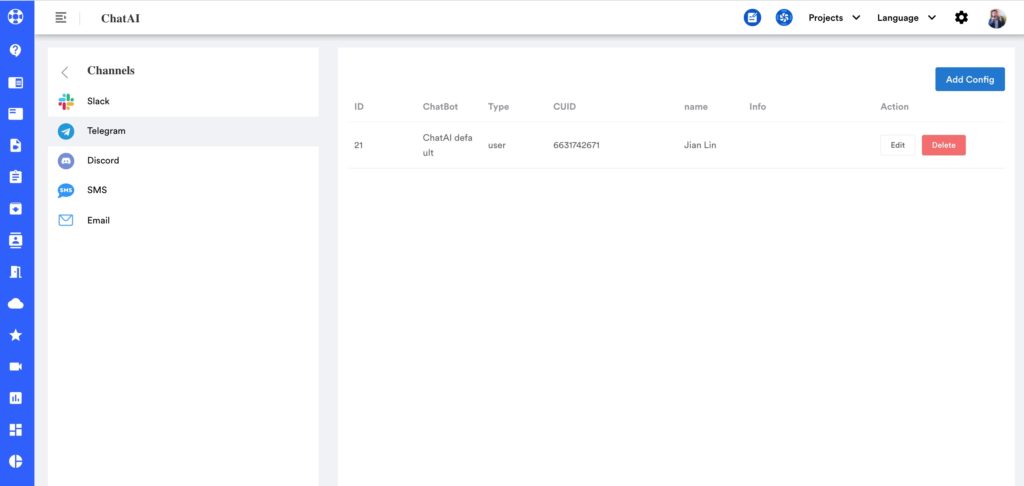Open the archive box sidebar icon
Image resolution: width=1024 pixels, height=486 pixels.
click(16, 208)
